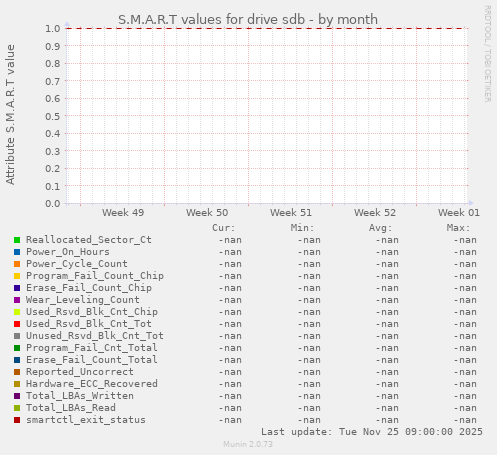Click the olive green Total_LBAs_Read swatch
Image resolution: width=497 pixels, height=455 pixels.
[x=17, y=408]
